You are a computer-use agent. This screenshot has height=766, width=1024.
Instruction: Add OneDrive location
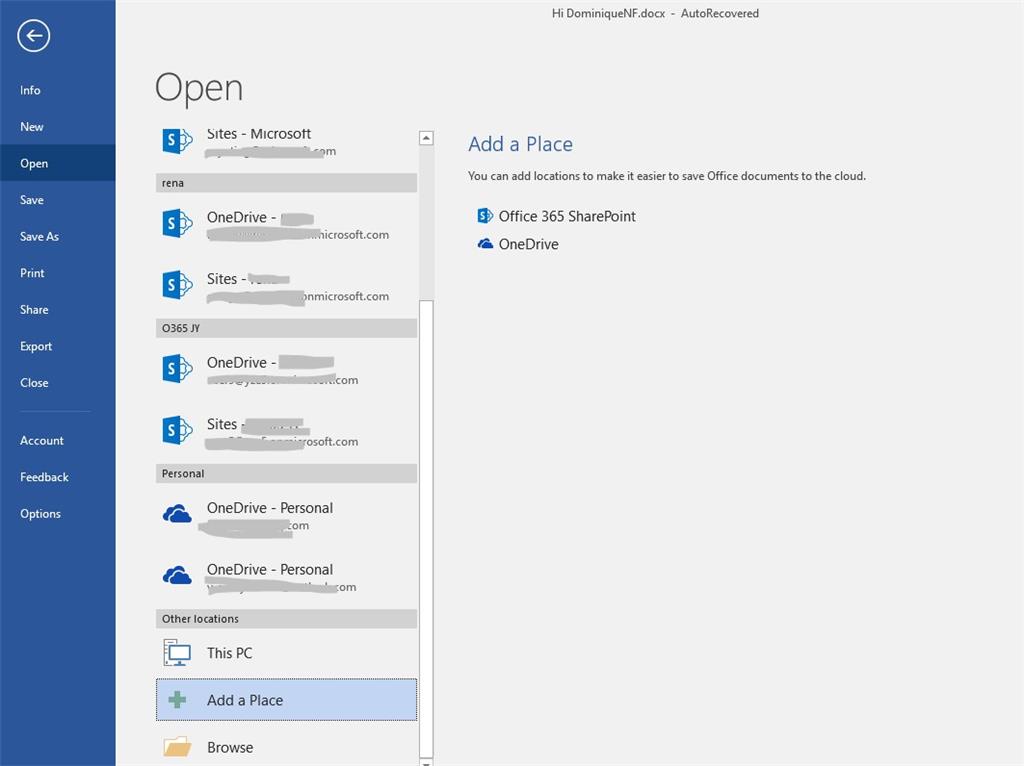pyautogui.click(x=518, y=244)
